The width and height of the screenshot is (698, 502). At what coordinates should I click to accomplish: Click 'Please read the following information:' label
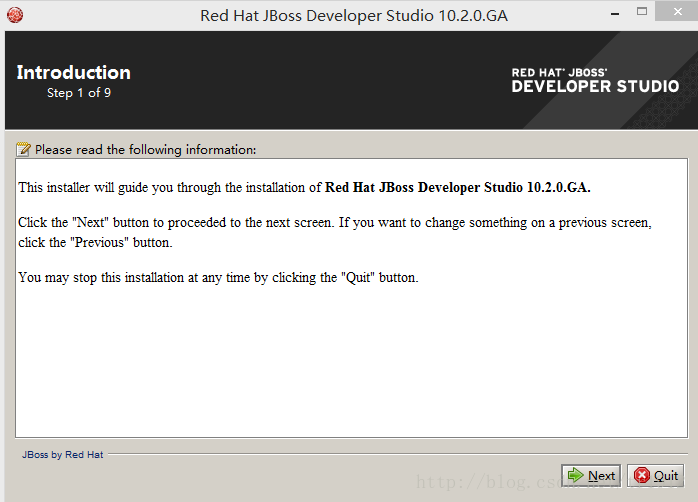146,150
